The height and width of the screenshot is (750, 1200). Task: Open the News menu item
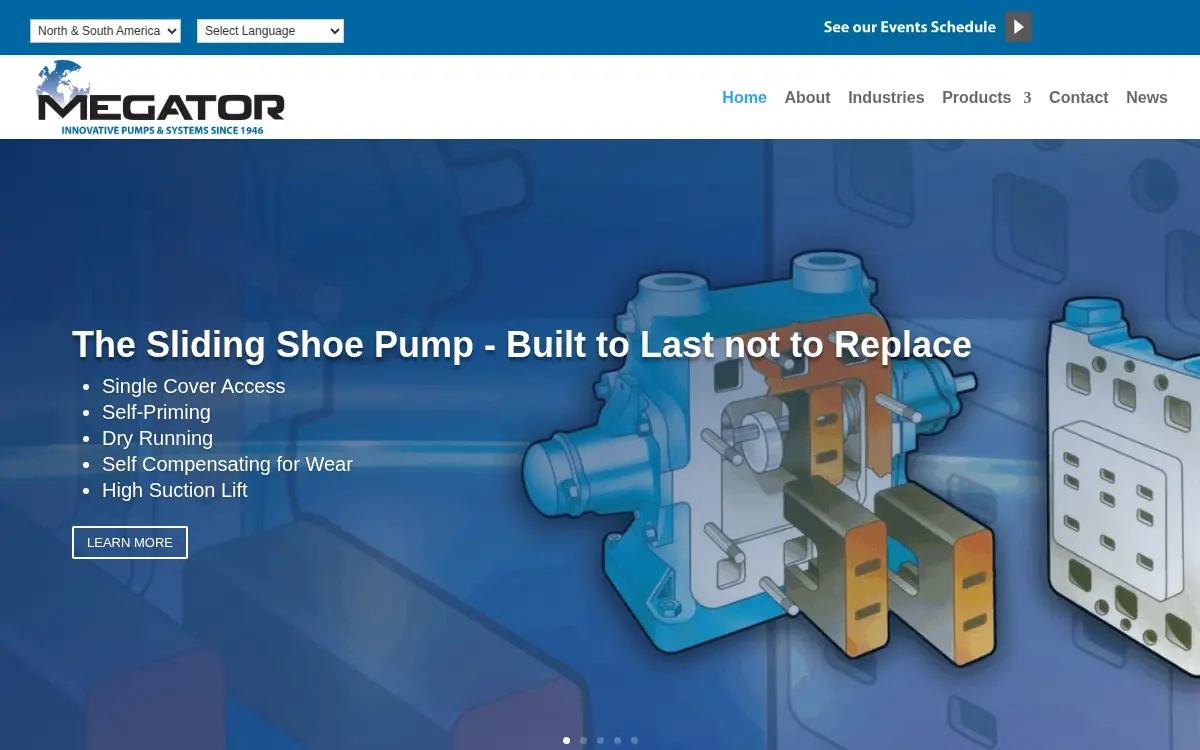coord(1147,97)
